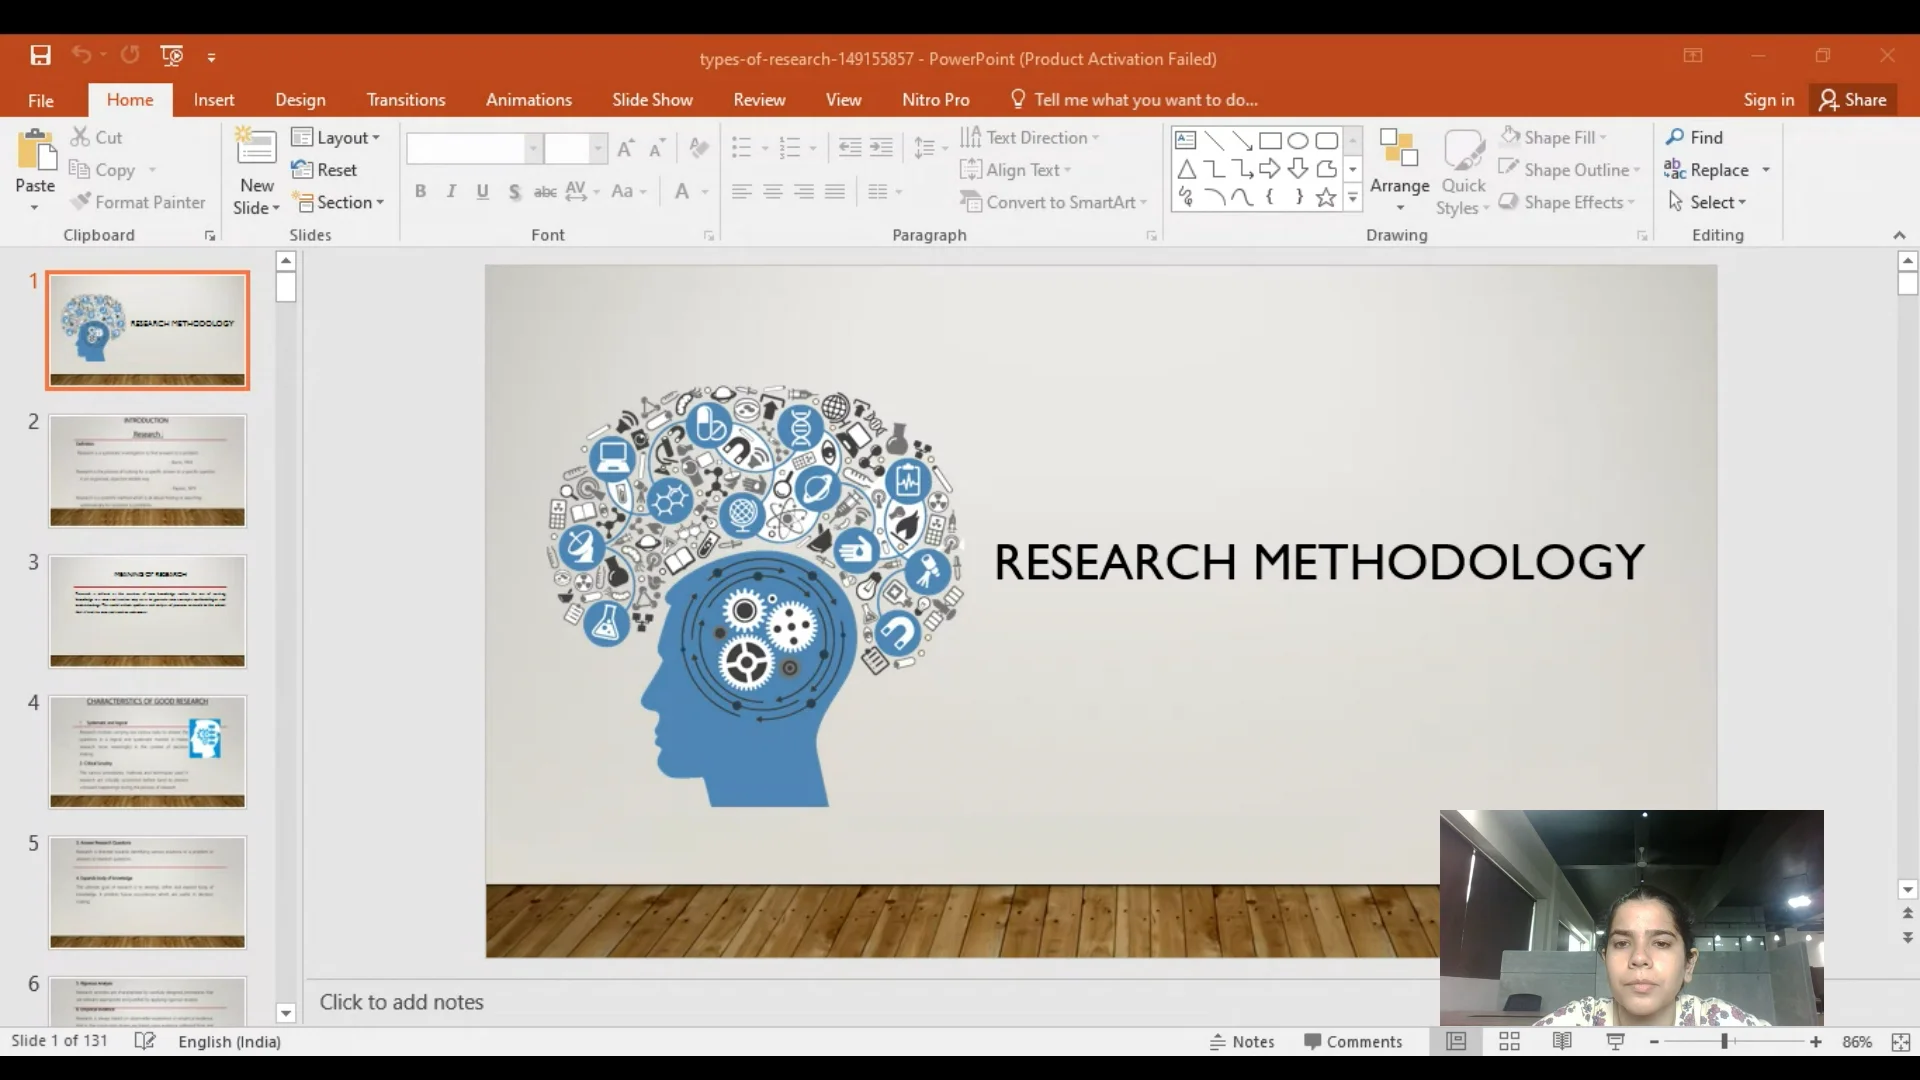Toggle Justify paragraph alignment
This screenshot has width=1920, height=1080.
click(x=835, y=191)
